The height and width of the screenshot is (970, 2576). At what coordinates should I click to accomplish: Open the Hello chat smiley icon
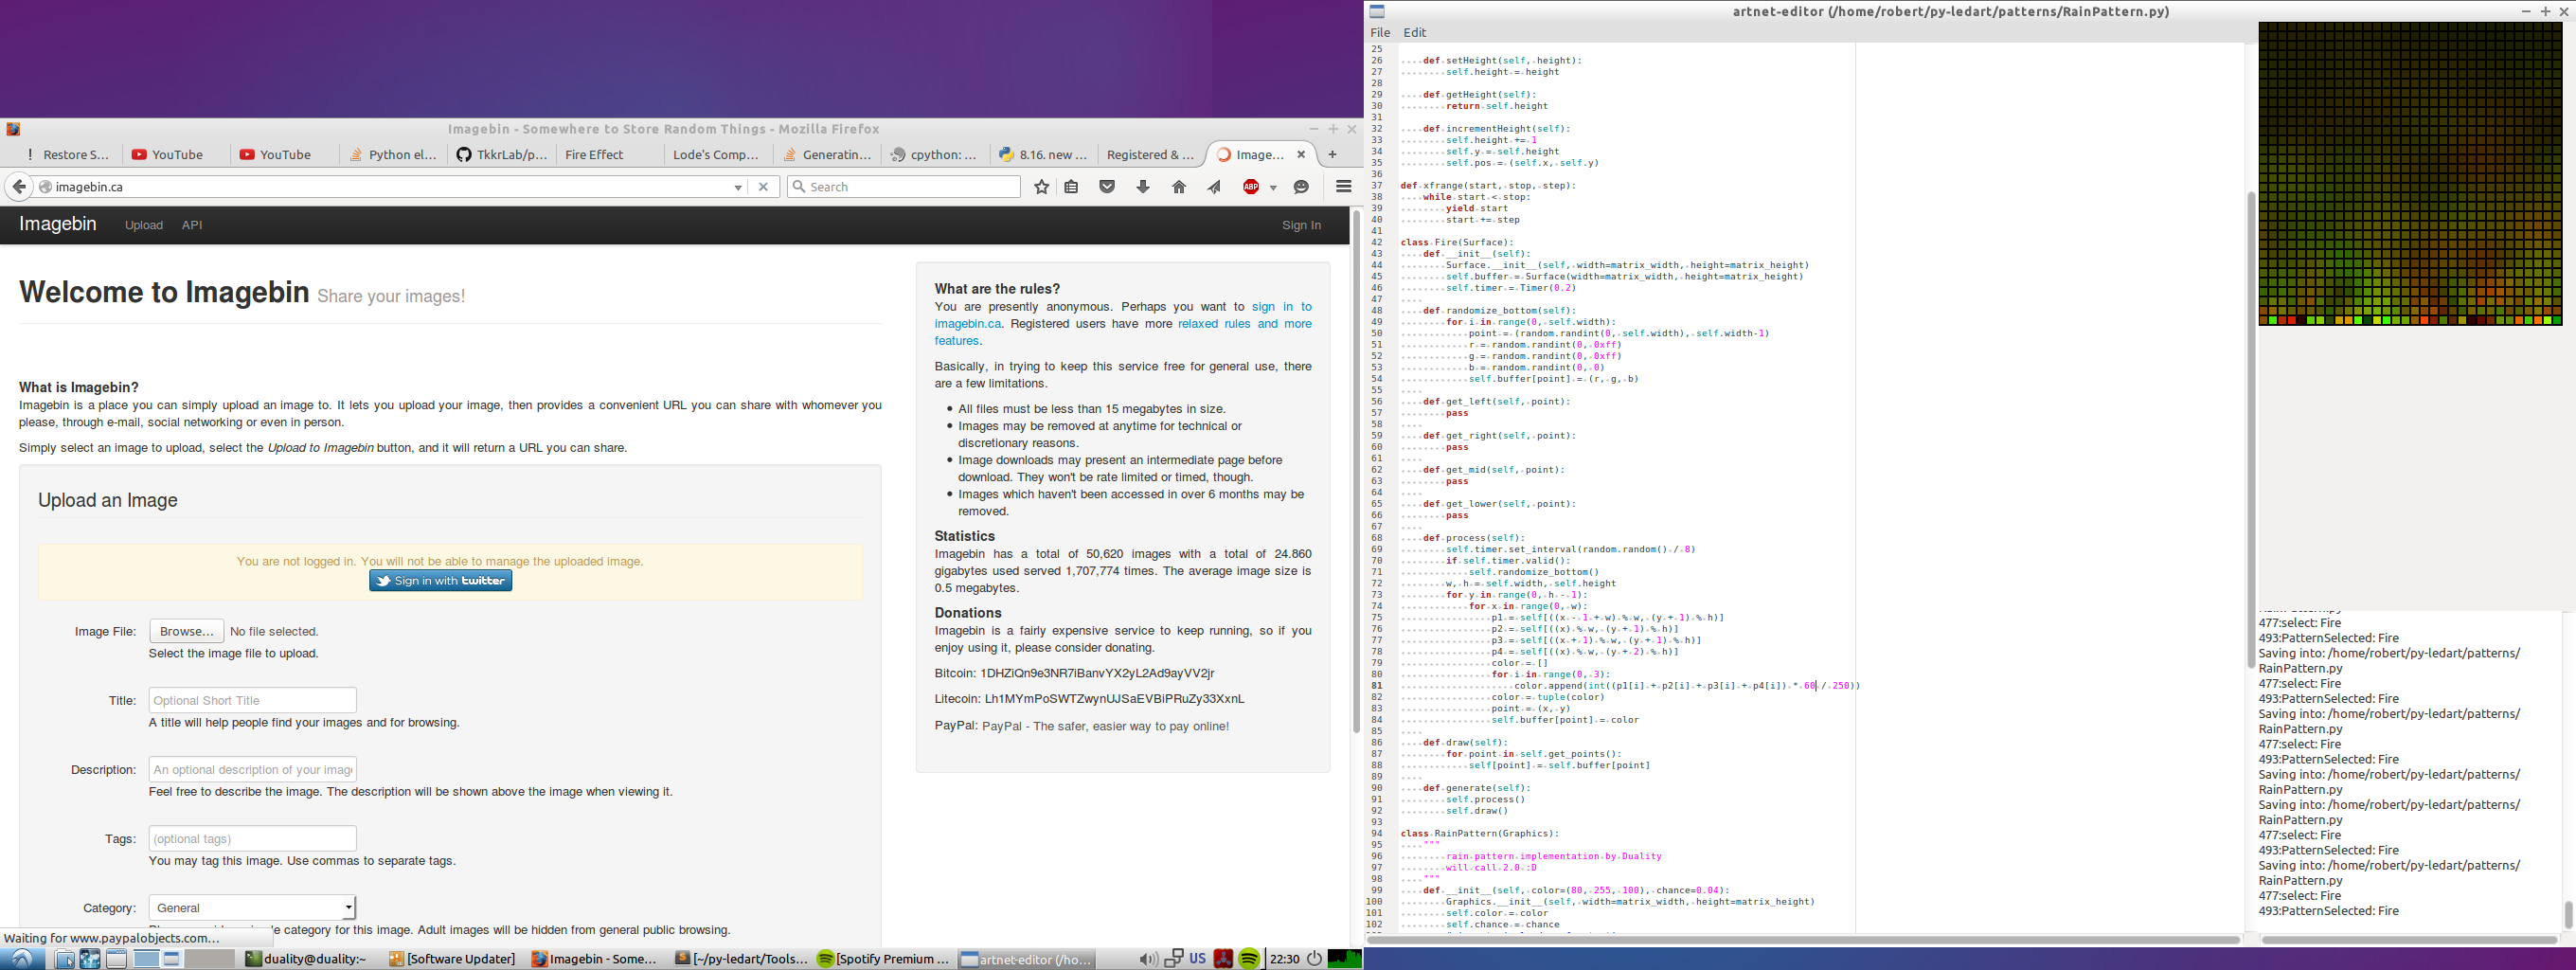[x=1301, y=187]
